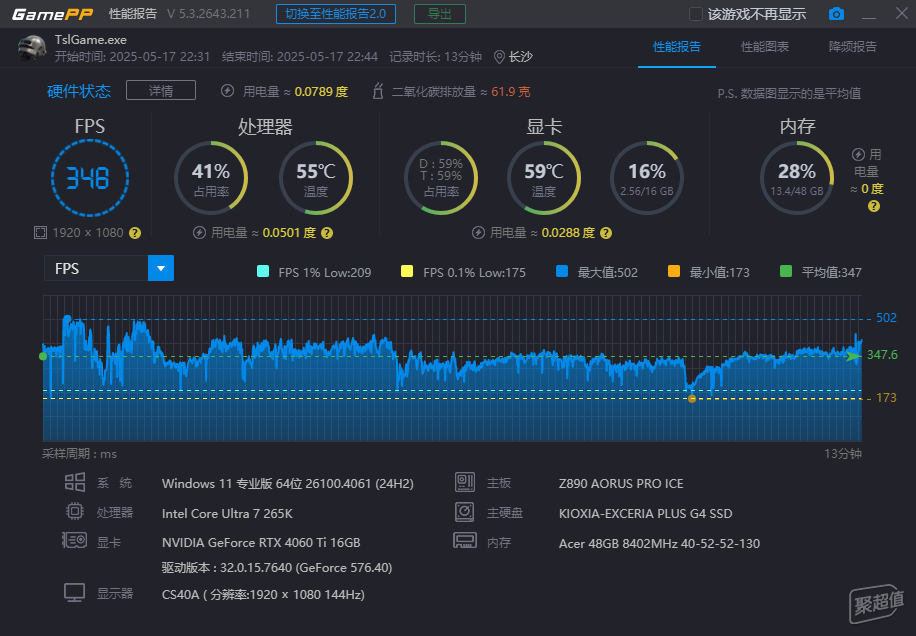Click the 173 minimum label on chart

[x=886, y=398]
